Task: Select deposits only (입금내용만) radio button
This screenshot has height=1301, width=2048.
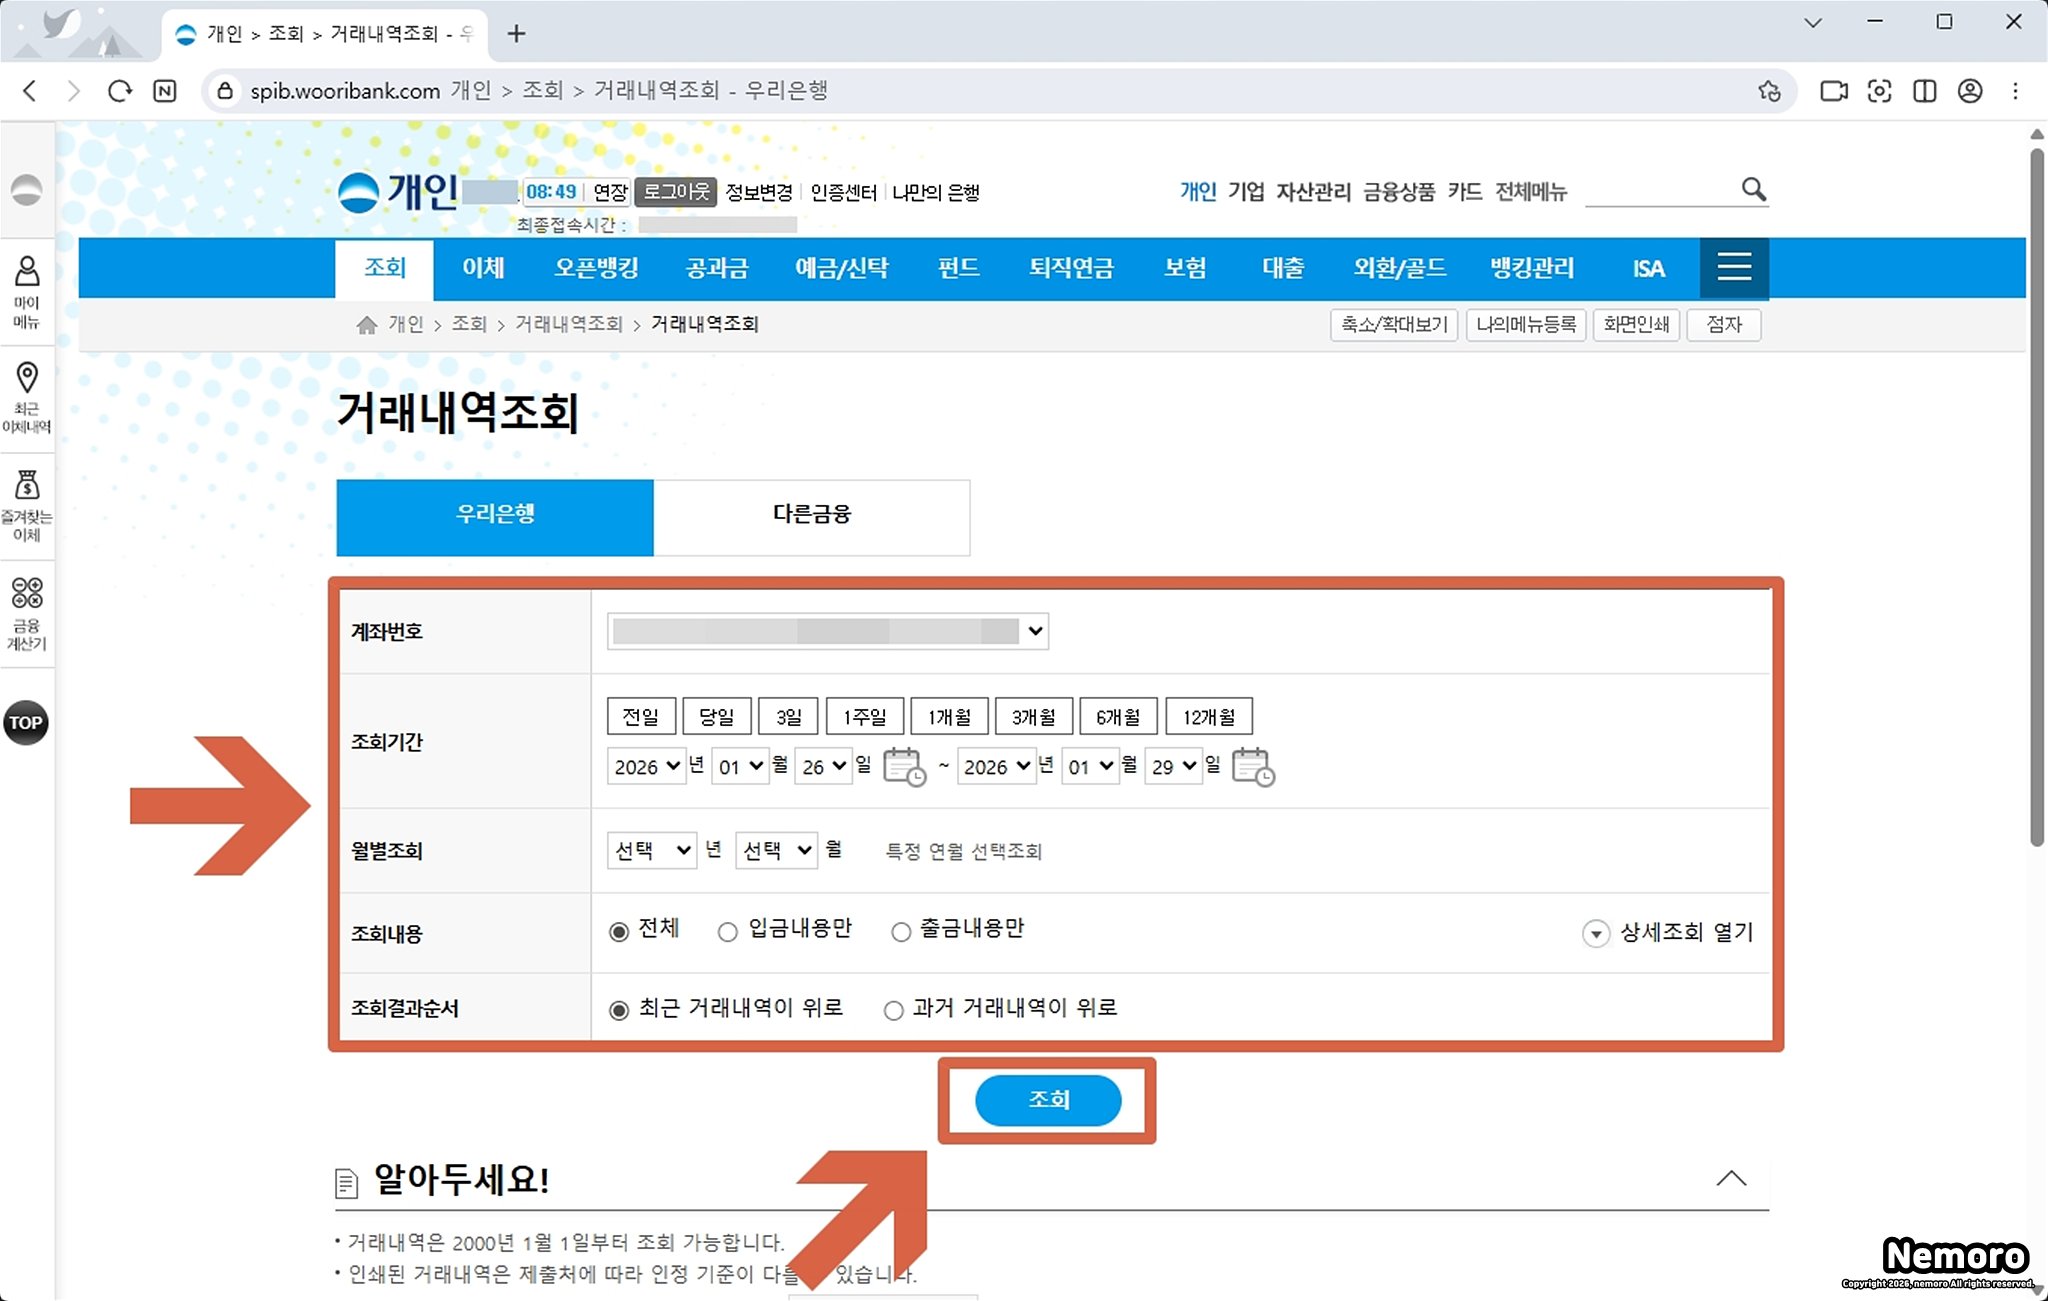Action: (728, 932)
